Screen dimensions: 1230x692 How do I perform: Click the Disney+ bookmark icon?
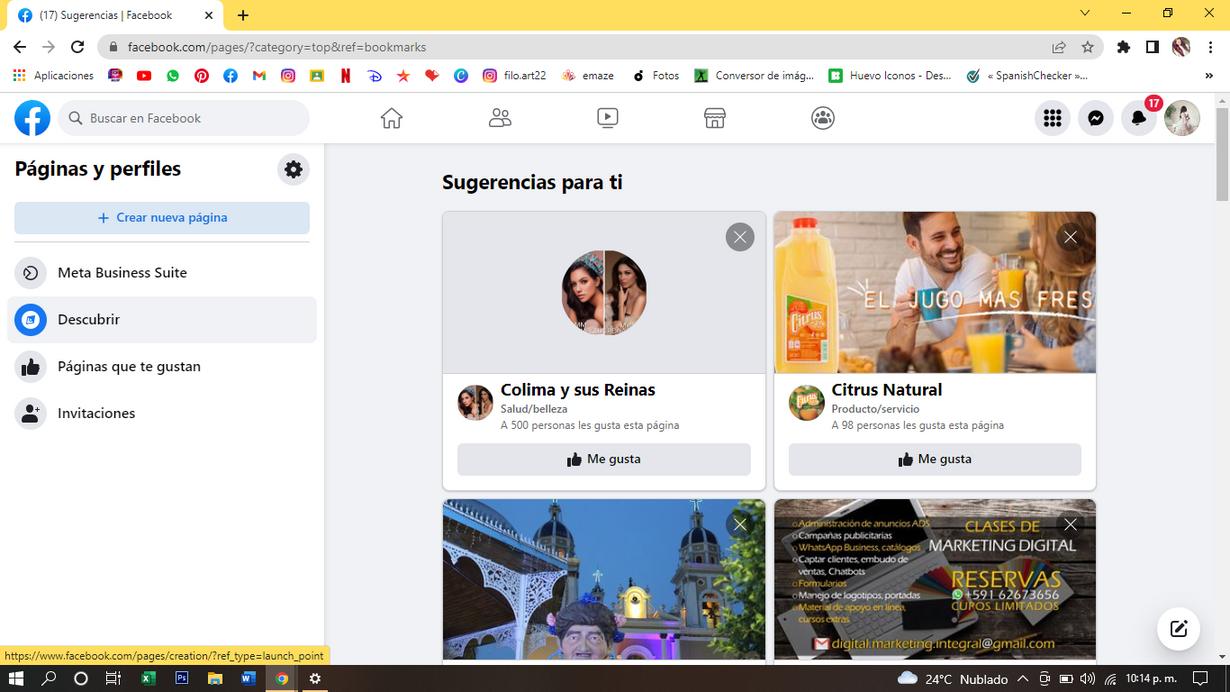click(x=374, y=75)
